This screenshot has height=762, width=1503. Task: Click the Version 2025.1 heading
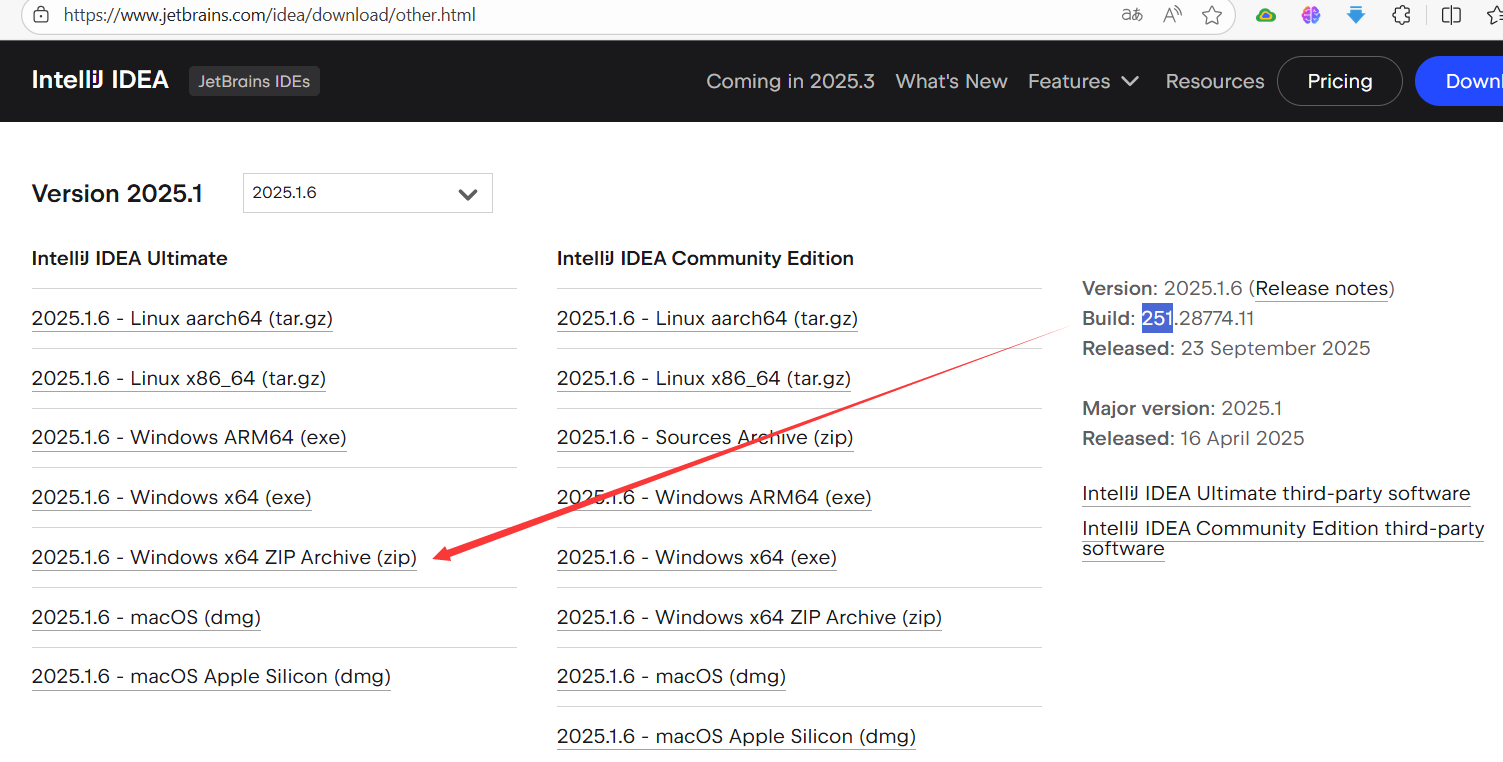click(x=117, y=193)
